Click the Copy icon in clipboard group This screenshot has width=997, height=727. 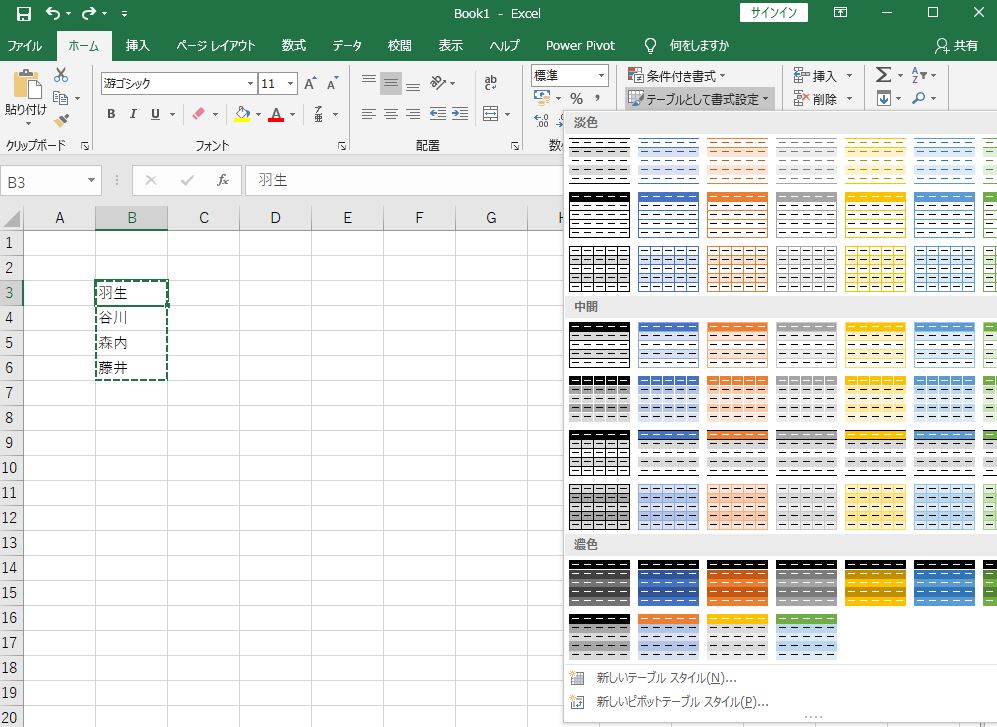pyautogui.click(x=60, y=98)
